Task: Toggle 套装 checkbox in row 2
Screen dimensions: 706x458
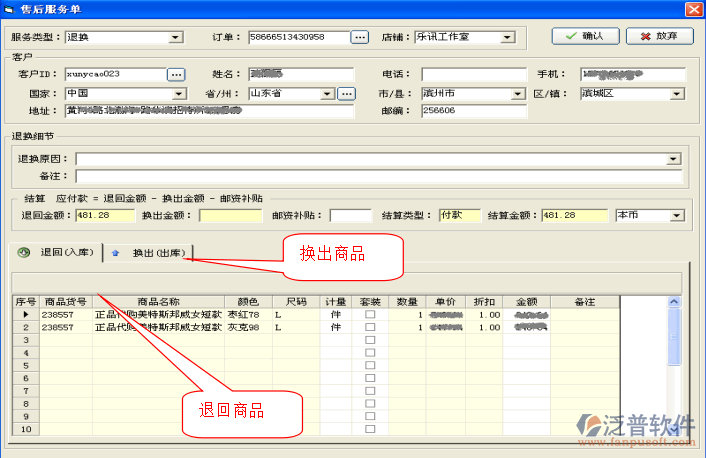Action: [x=370, y=327]
